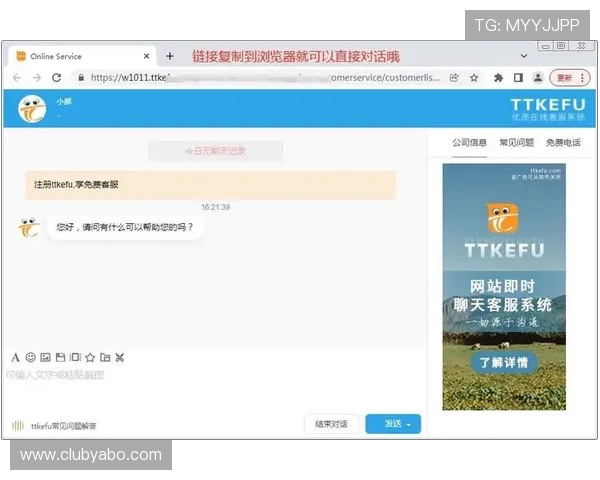Open a new browser tab with plus
The width and height of the screenshot is (600, 480).
click(x=170, y=56)
